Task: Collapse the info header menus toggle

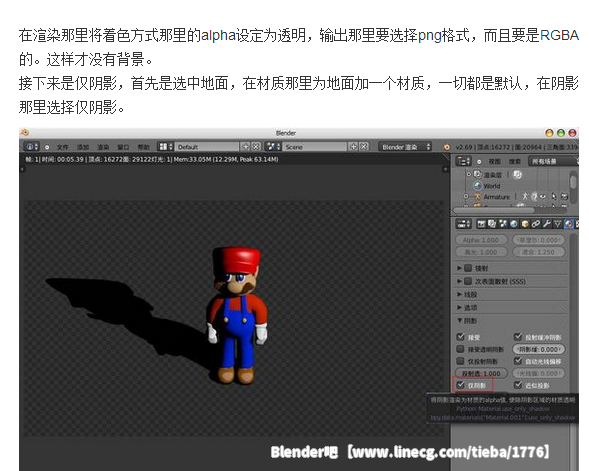Action: click(x=47, y=147)
